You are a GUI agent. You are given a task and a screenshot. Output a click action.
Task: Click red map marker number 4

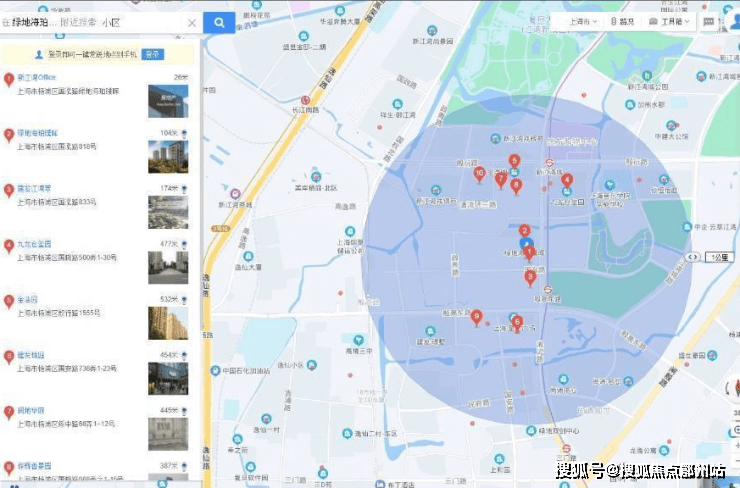click(x=567, y=181)
